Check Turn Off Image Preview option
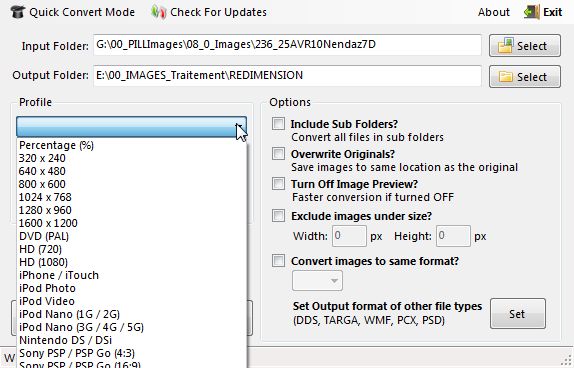The width and height of the screenshot is (574, 368). coord(278,183)
